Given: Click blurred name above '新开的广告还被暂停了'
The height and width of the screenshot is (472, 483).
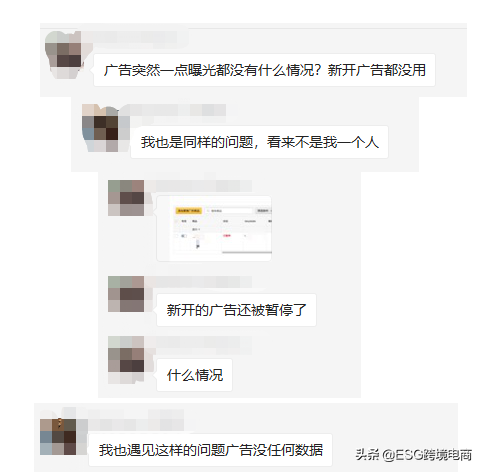Looking at the screenshot, I should [x=199, y=282].
